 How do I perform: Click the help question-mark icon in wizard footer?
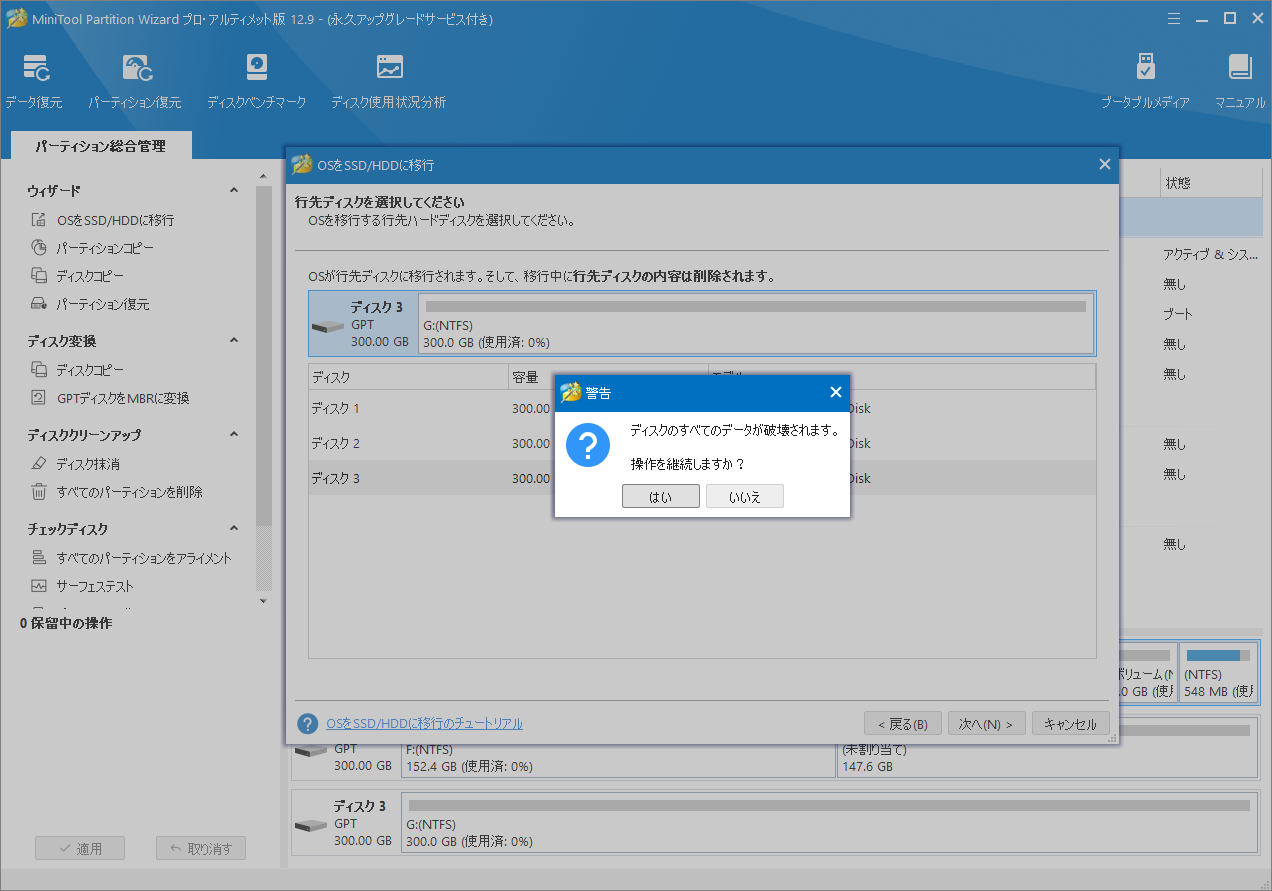tap(308, 724)
